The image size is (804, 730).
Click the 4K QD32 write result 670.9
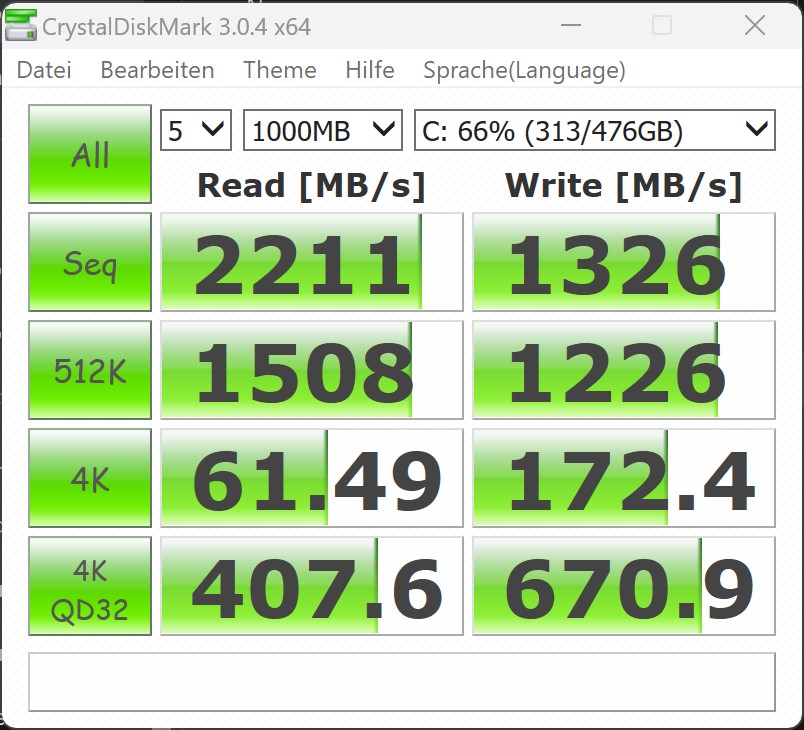click(624, 586)
